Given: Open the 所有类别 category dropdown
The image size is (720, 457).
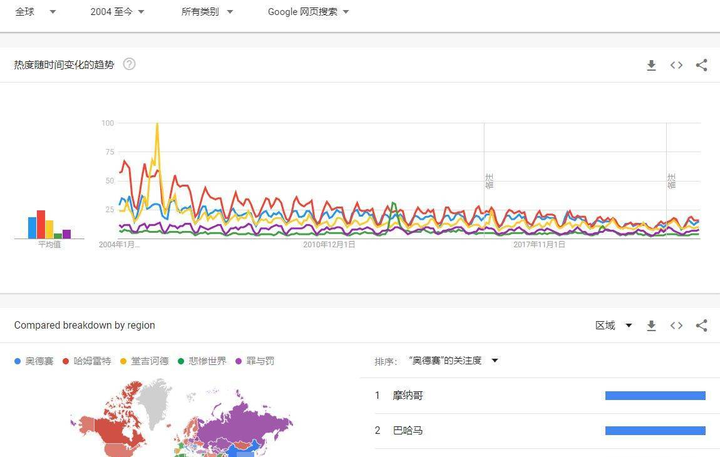Looking at the screenshot, I should 207,12.
